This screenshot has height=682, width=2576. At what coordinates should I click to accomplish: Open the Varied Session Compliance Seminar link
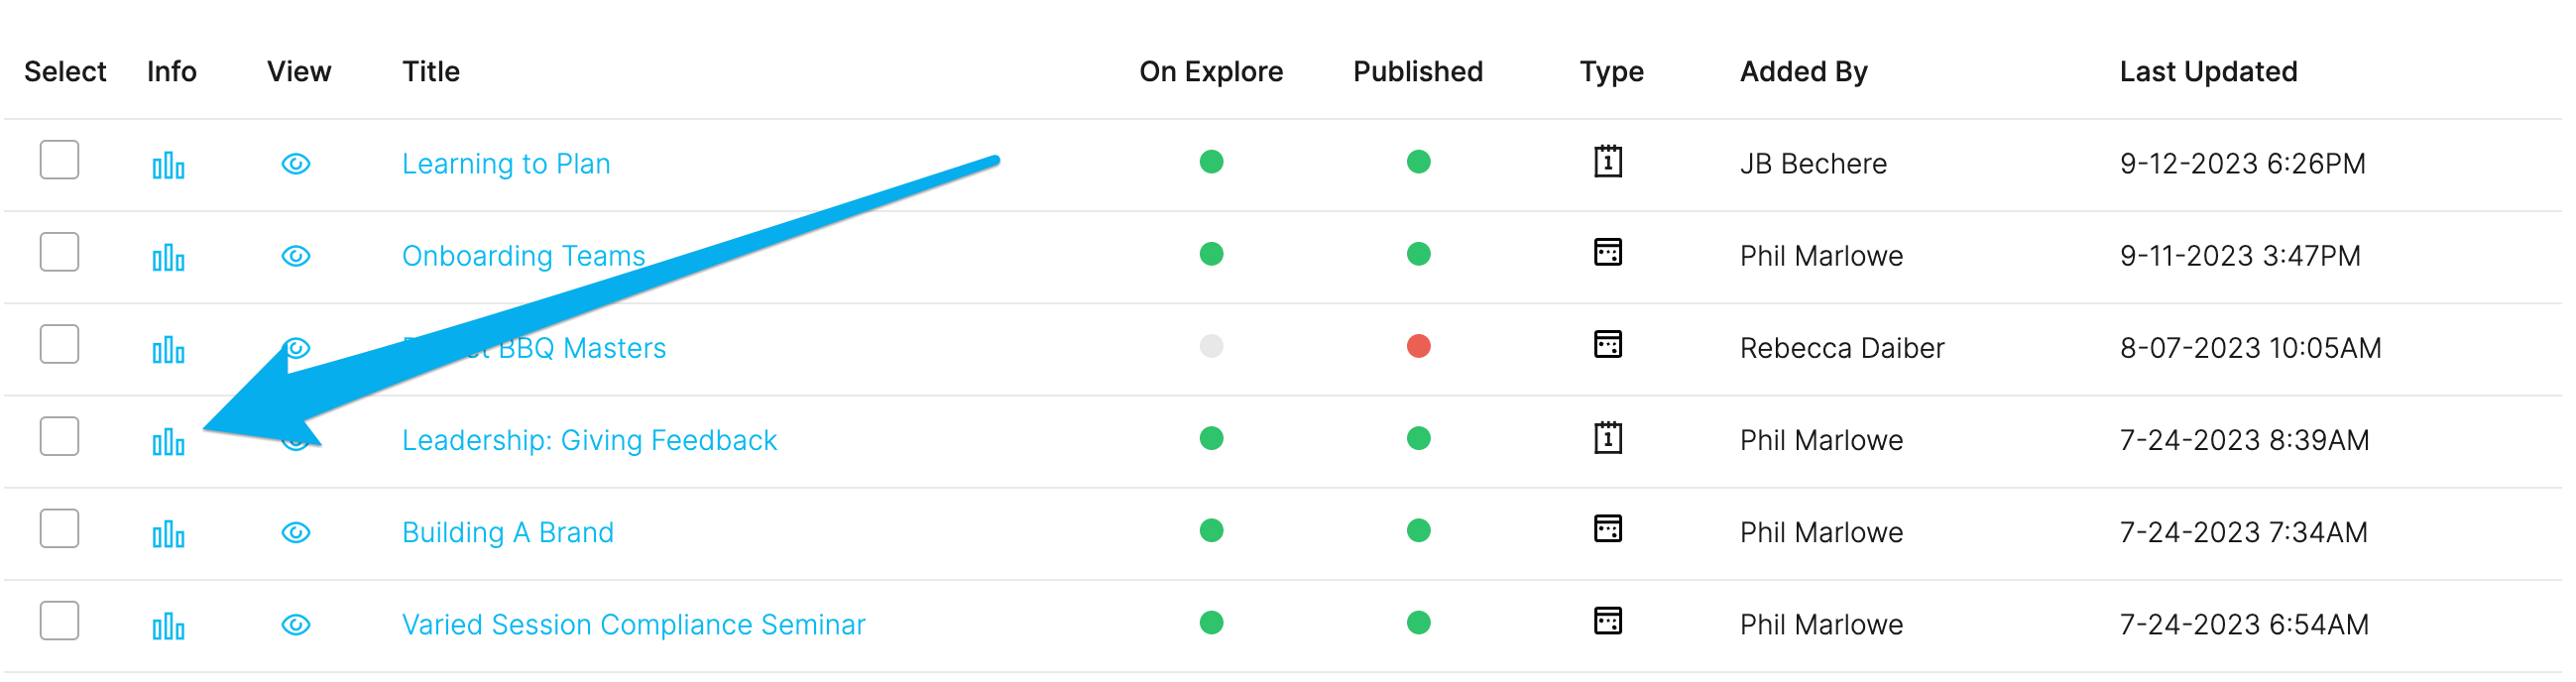(x=633, y=625)
